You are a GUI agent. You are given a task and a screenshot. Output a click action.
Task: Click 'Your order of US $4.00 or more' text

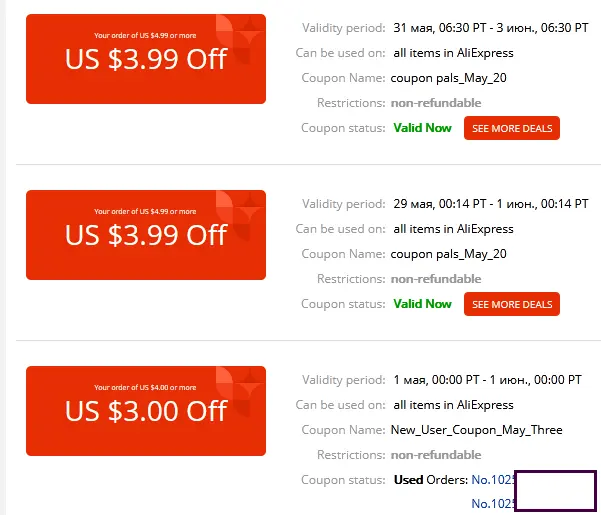point(145,387)
